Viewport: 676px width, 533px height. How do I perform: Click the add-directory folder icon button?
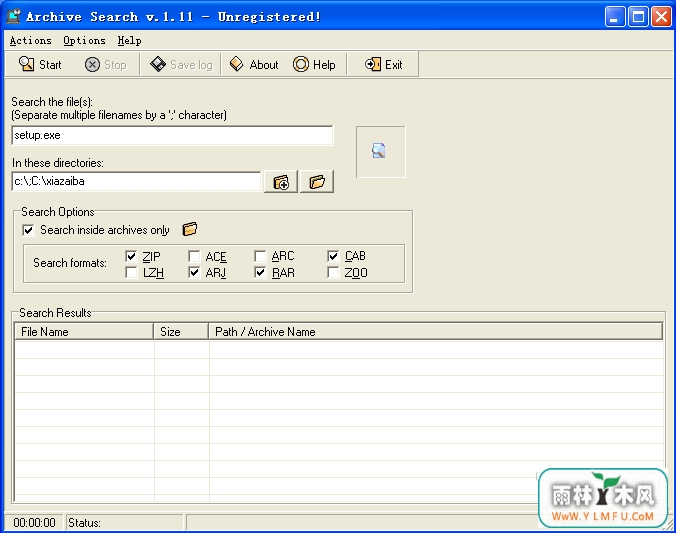pyautogui.click(x=281, y=182)
